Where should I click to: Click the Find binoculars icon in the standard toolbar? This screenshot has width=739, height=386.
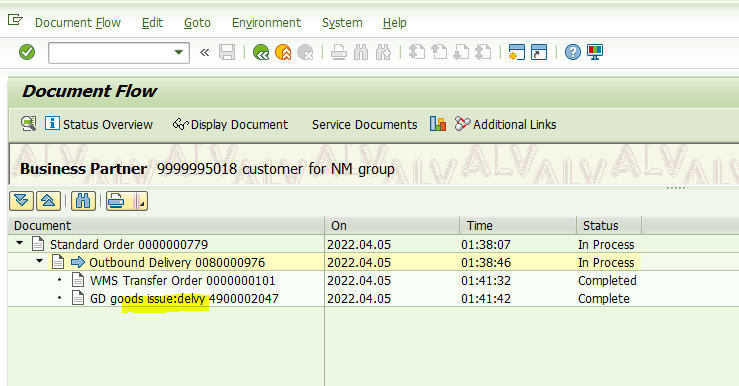click(x=361, y=52)
